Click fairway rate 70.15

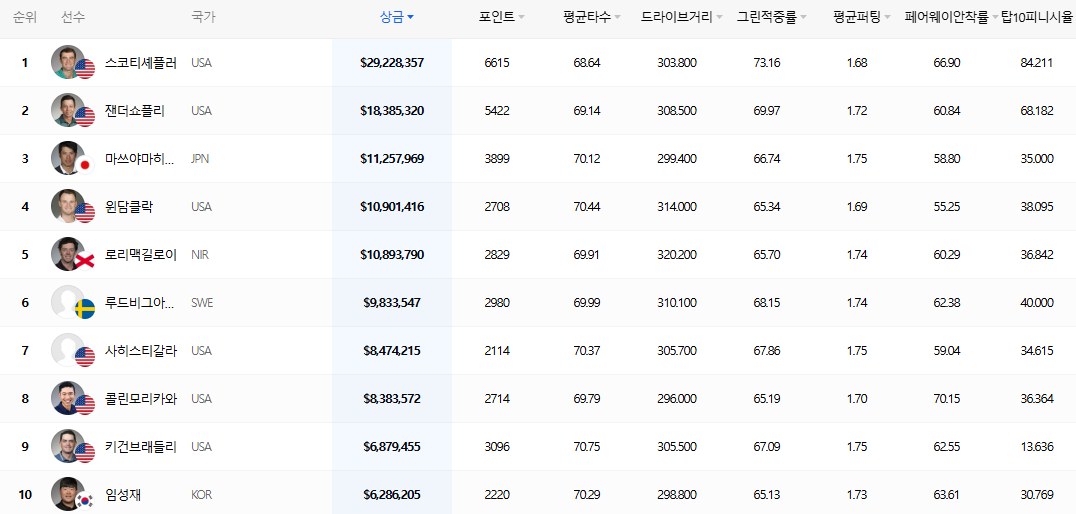(x=947, y=399)
